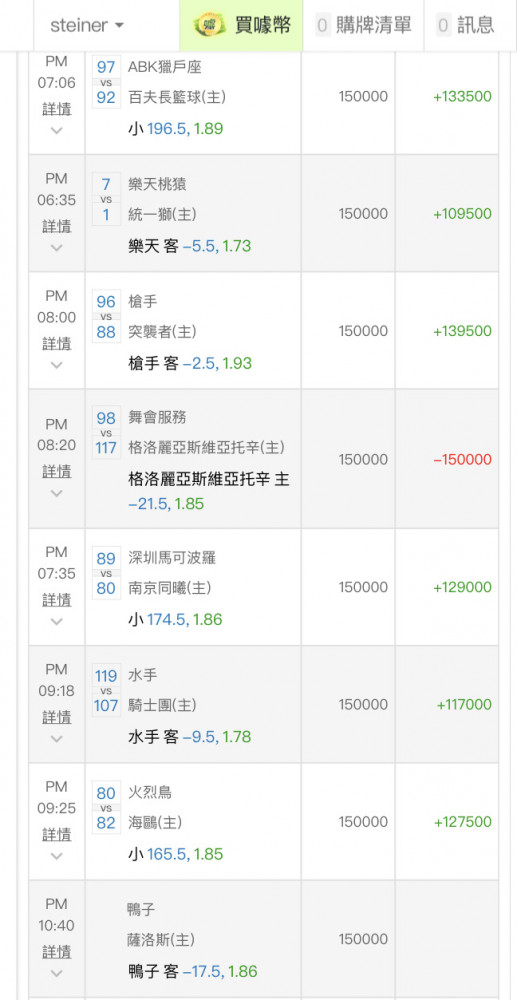Click the 119 vs 107 score box

click(106, 691)
